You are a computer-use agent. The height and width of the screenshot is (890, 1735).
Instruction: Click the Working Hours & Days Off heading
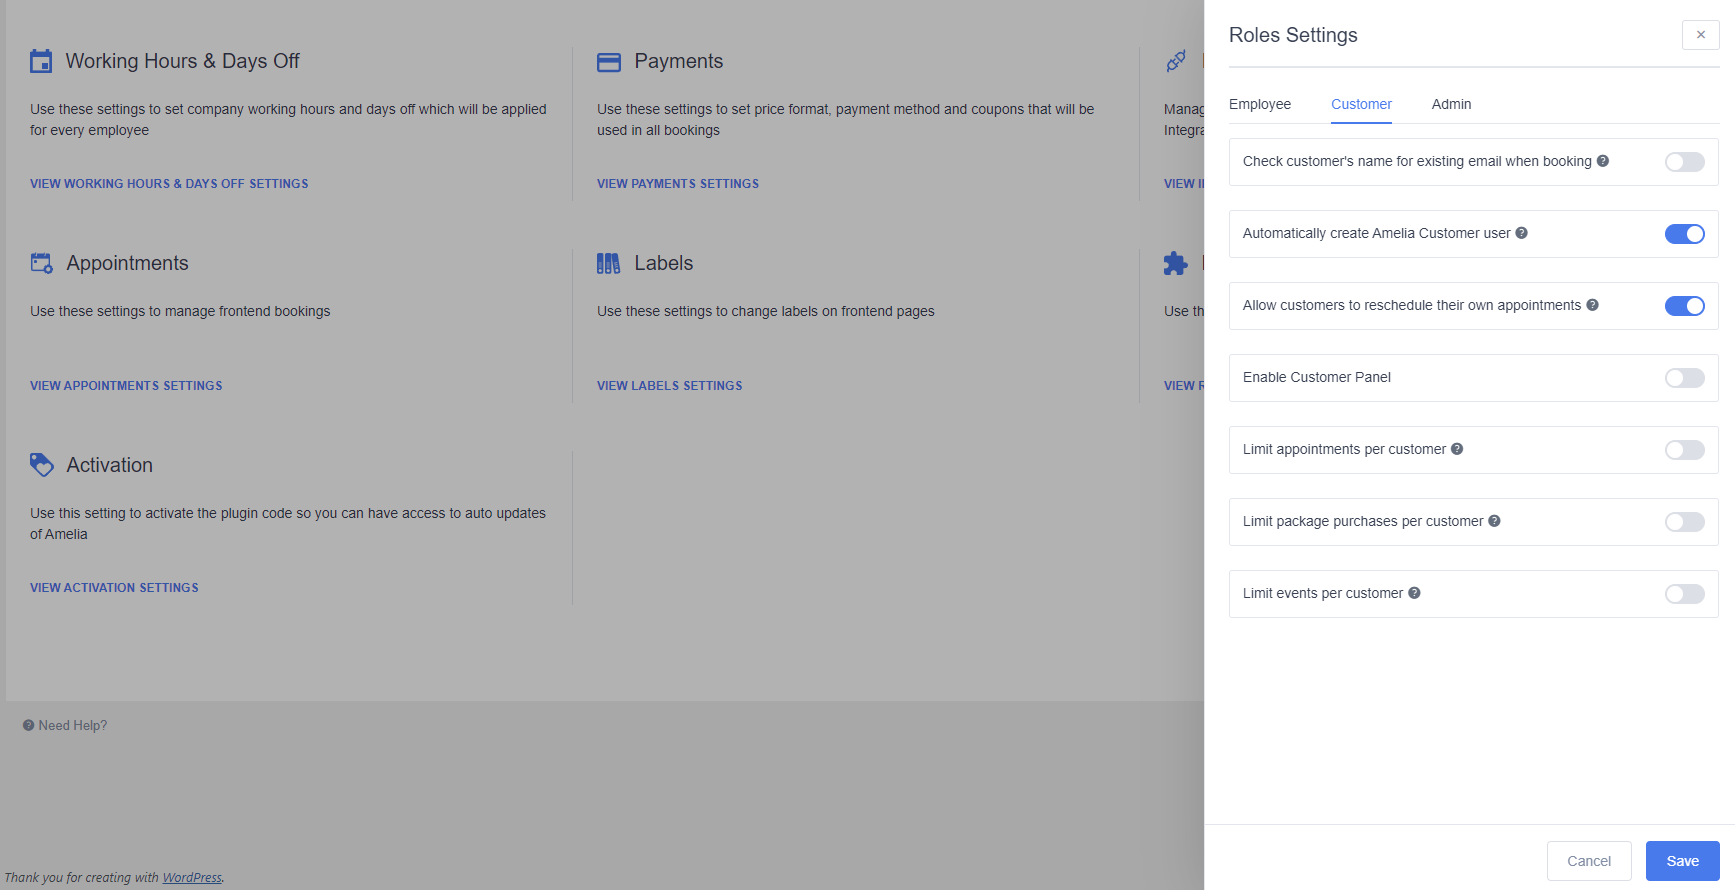[x=183, y=61]
